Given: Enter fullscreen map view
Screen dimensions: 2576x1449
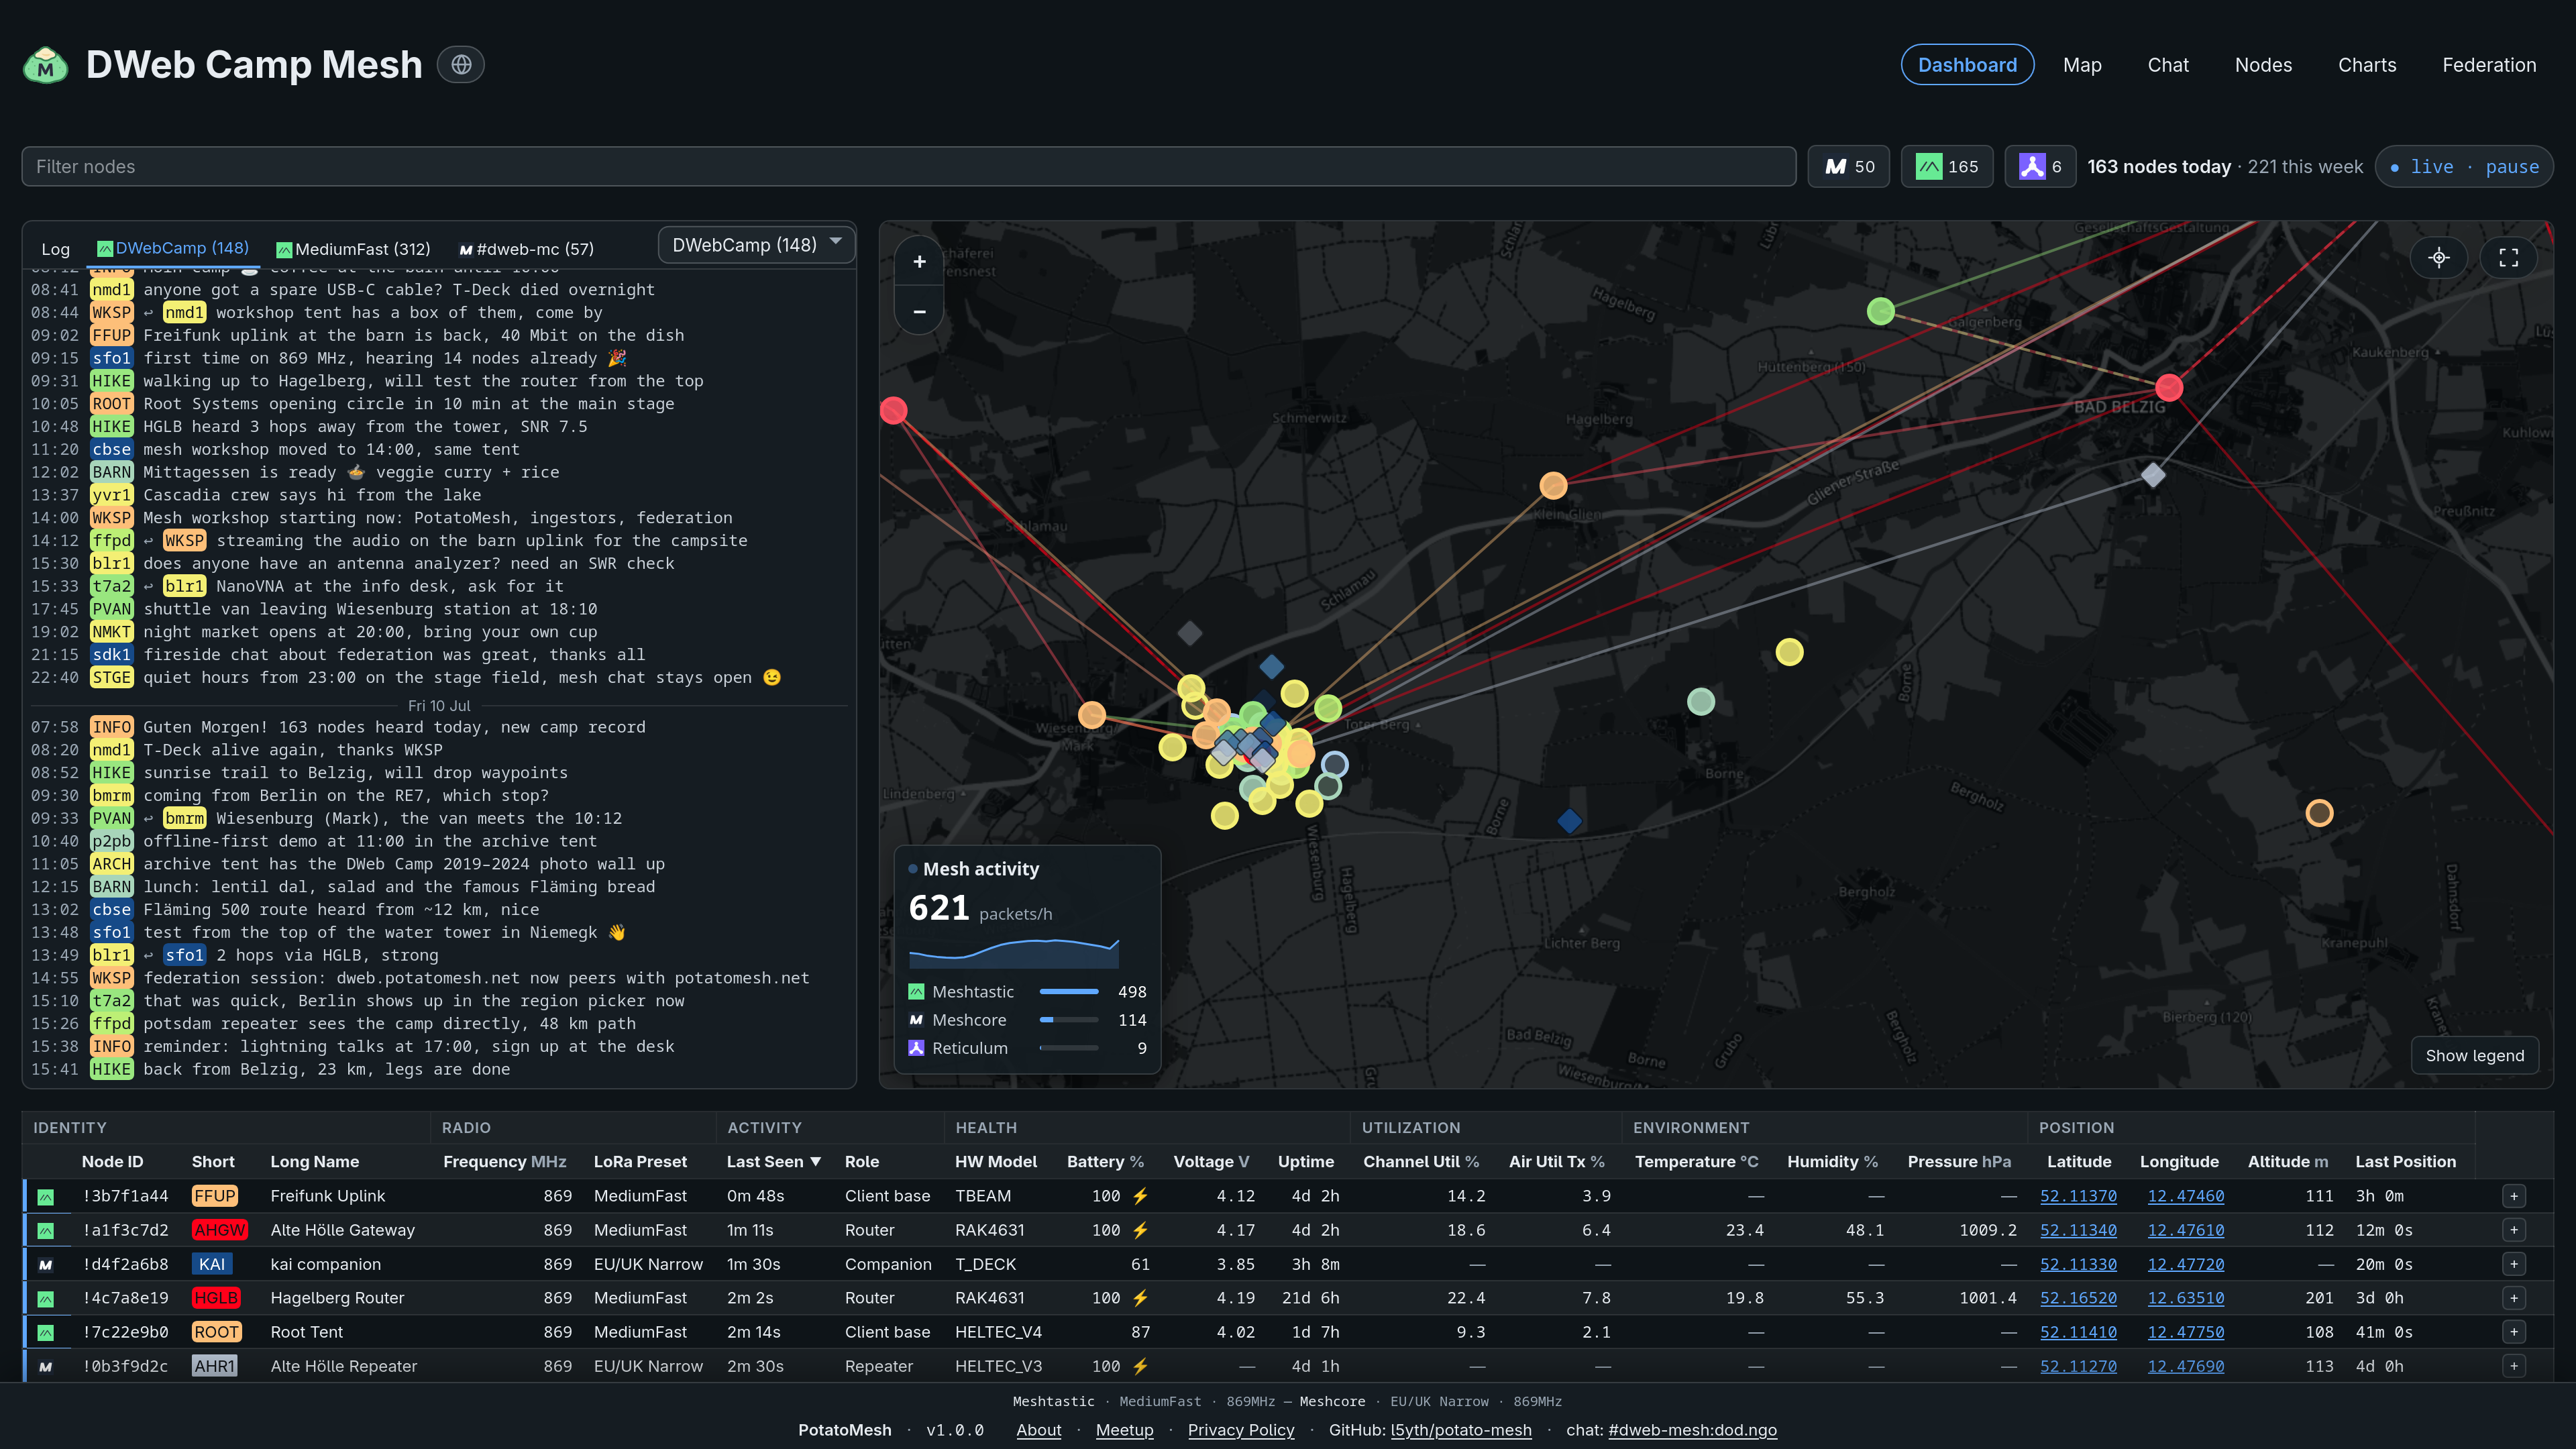Looking at the screenshot, I should pyautogui.click(x=2509, y=258).
